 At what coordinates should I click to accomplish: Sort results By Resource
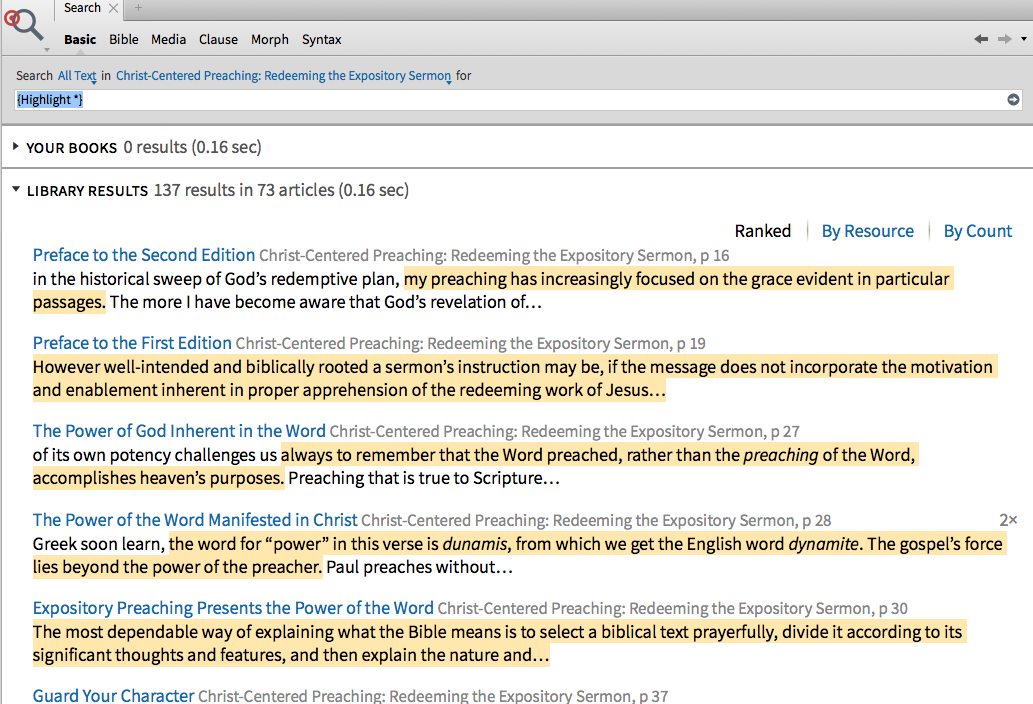point(868,231)
